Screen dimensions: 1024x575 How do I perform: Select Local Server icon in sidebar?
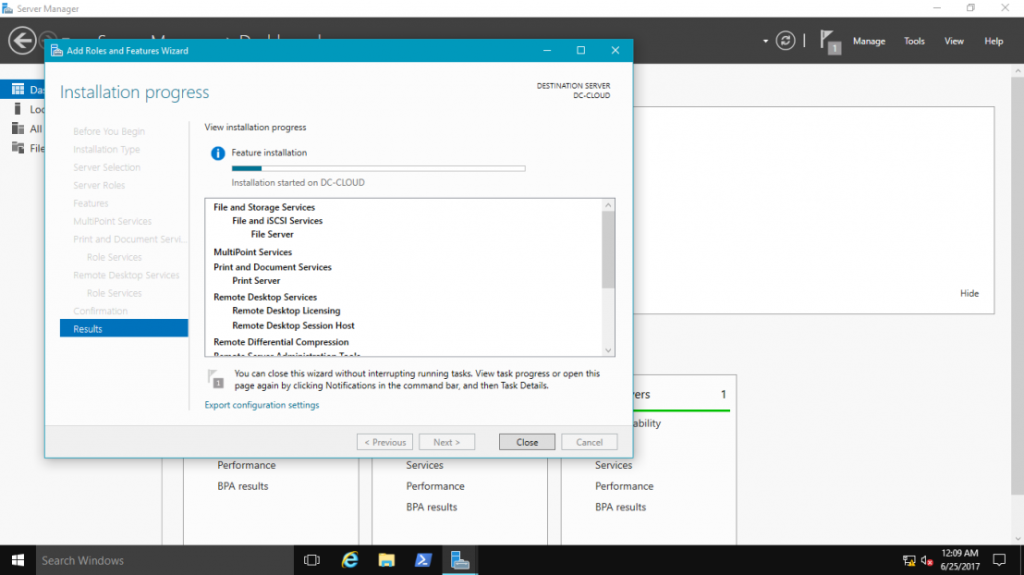18,108
